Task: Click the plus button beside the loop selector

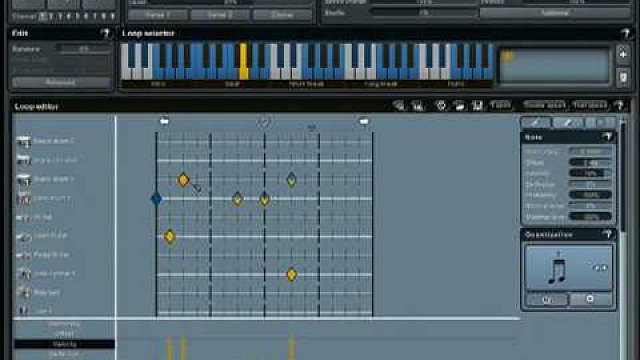Action: [x=623, y=54]
